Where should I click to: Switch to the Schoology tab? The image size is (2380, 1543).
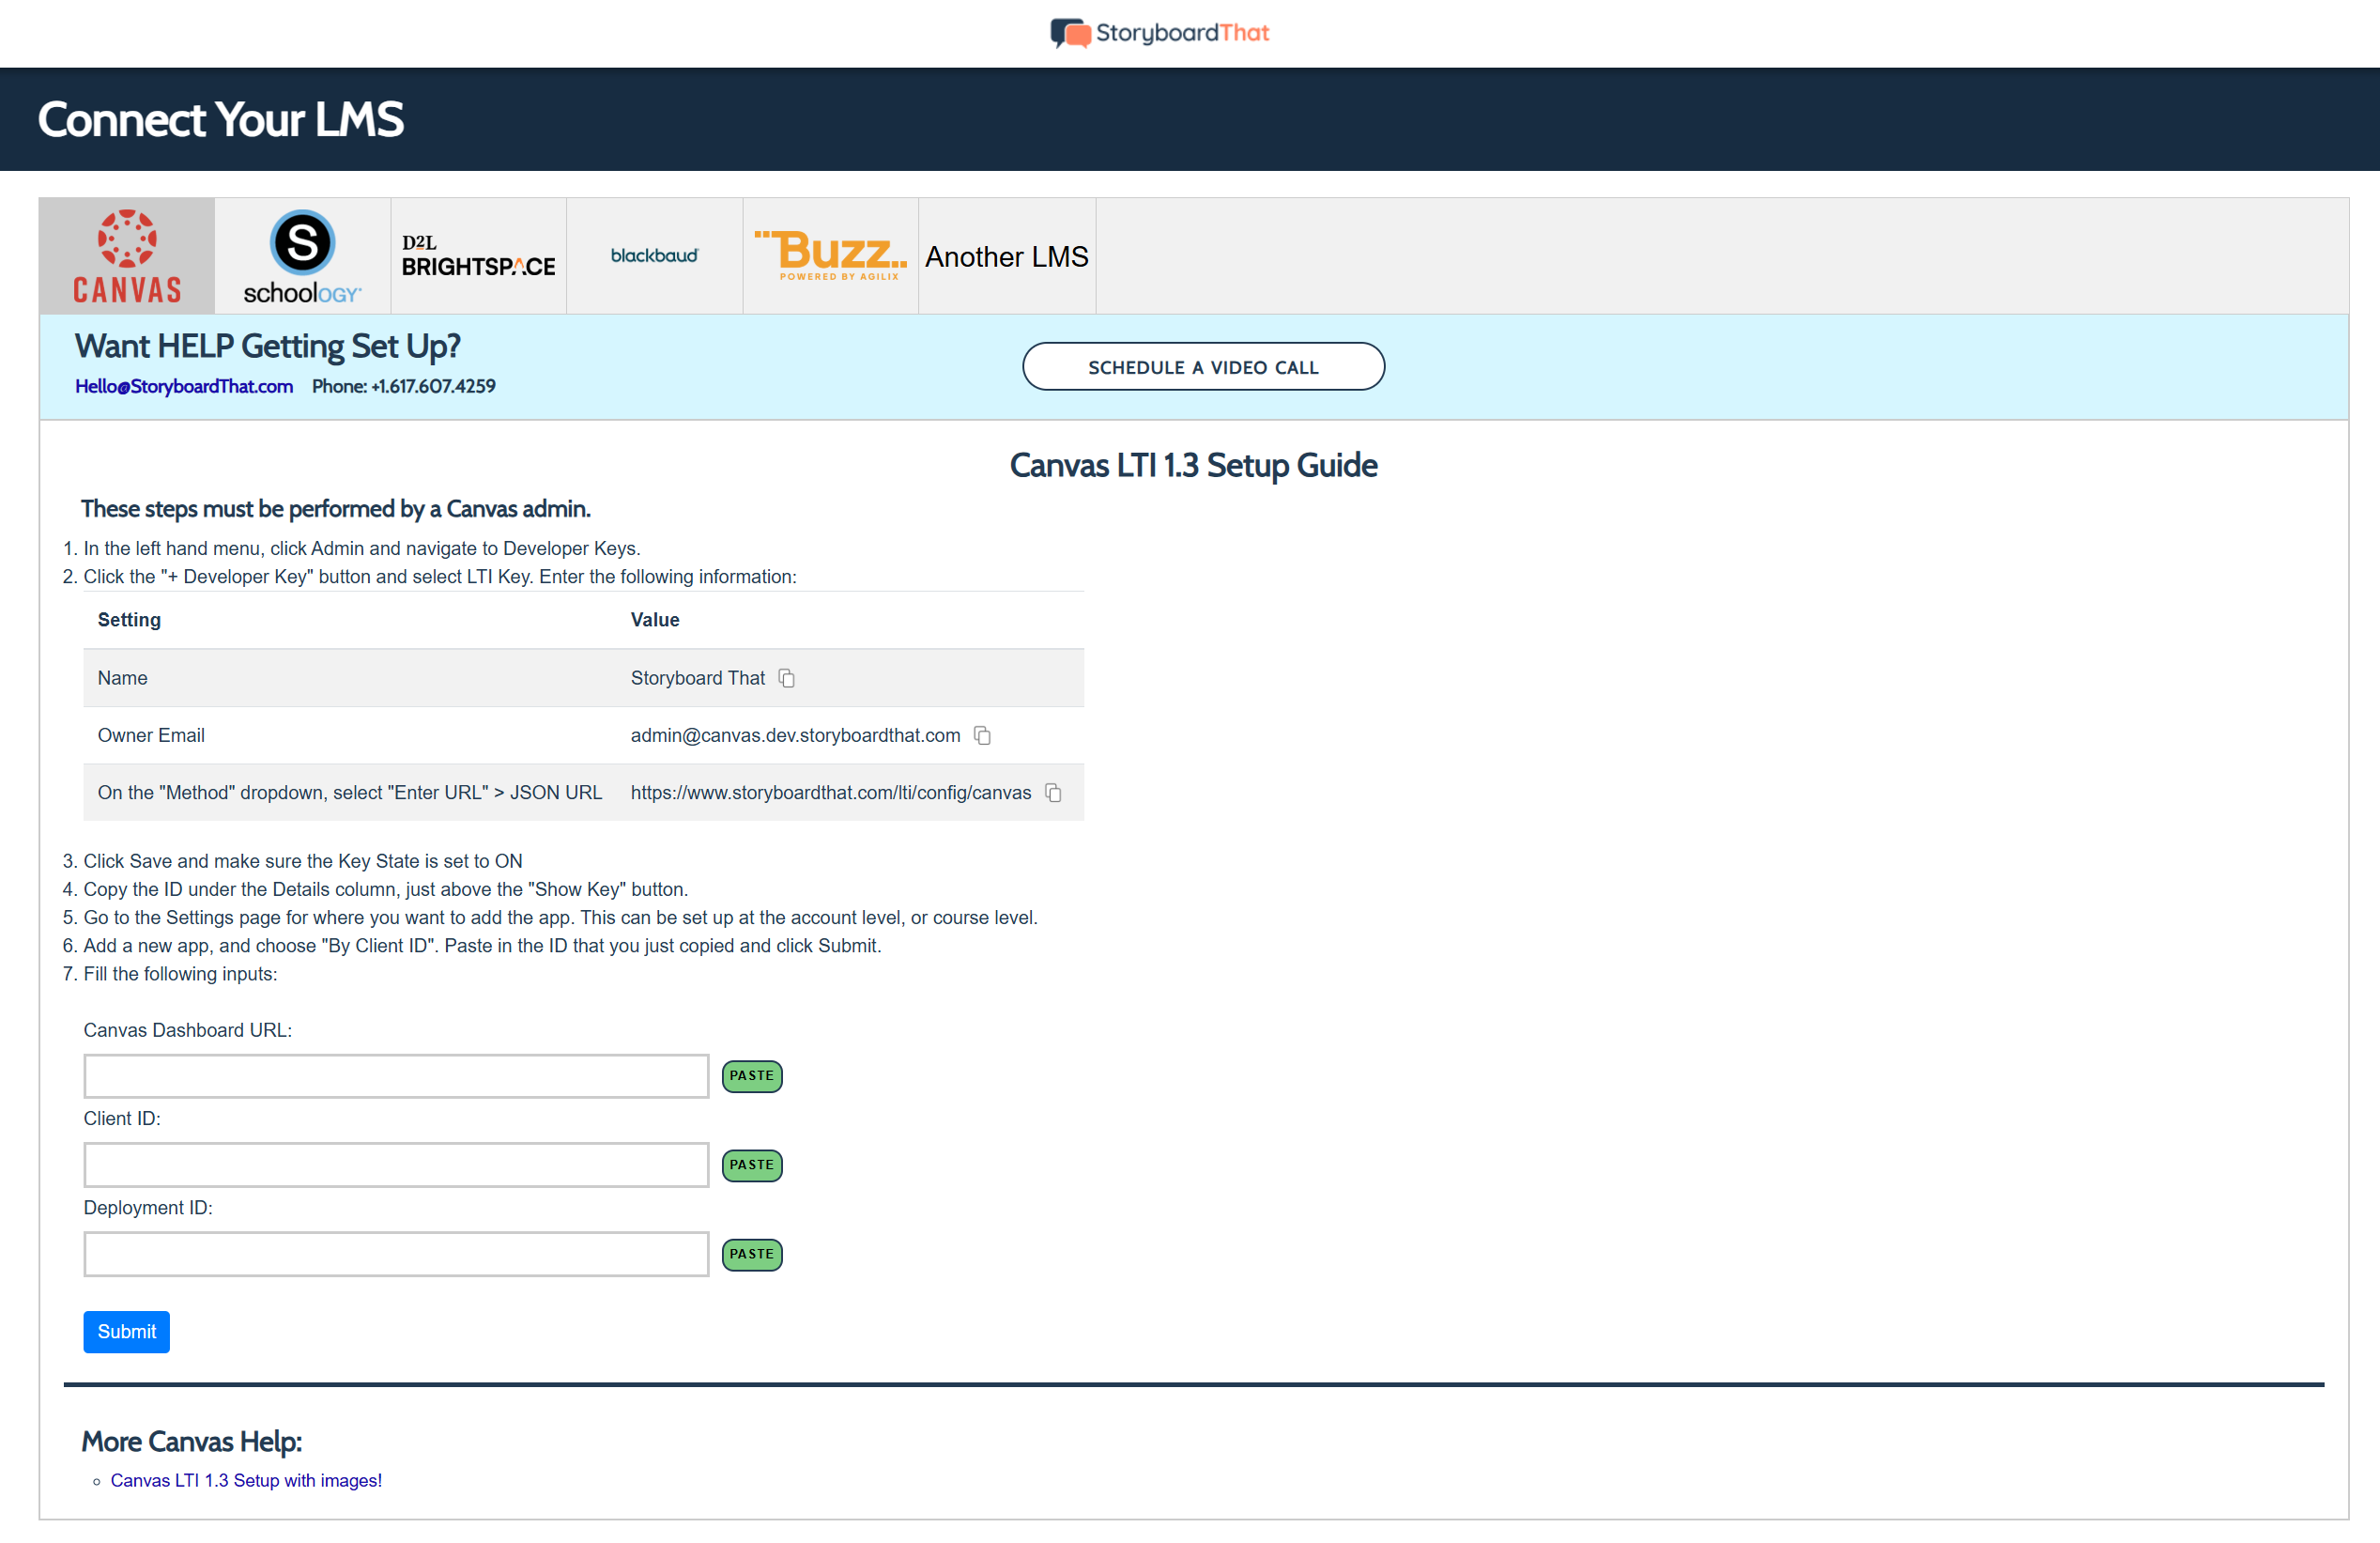click(x=302, y=256)
